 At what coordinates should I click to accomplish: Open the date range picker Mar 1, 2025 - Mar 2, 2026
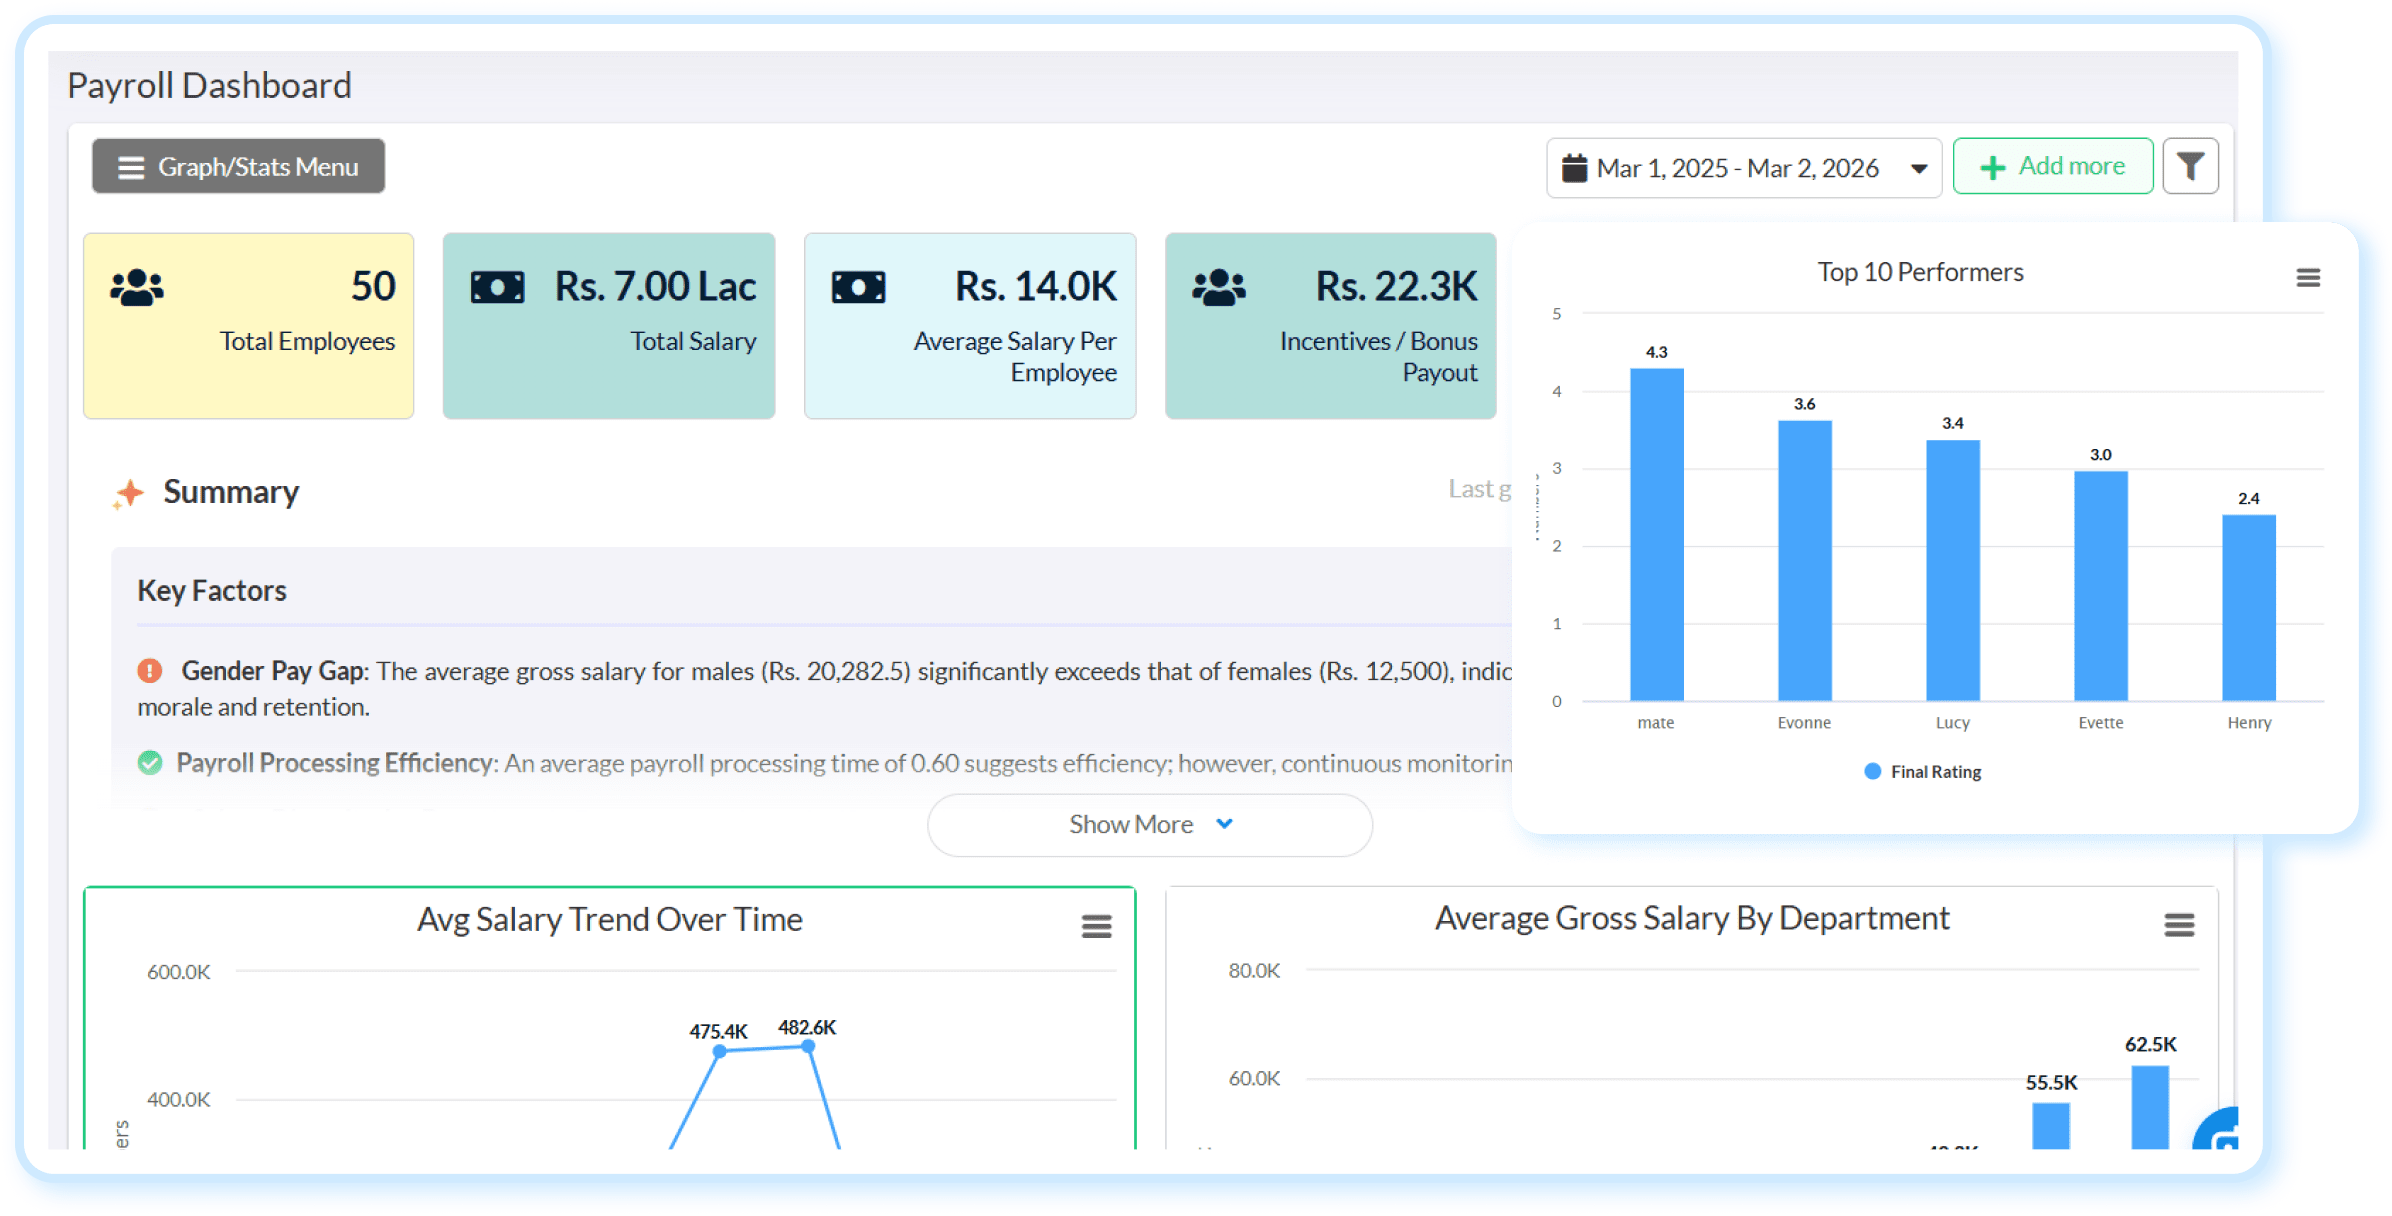(x=1743, y=167)
